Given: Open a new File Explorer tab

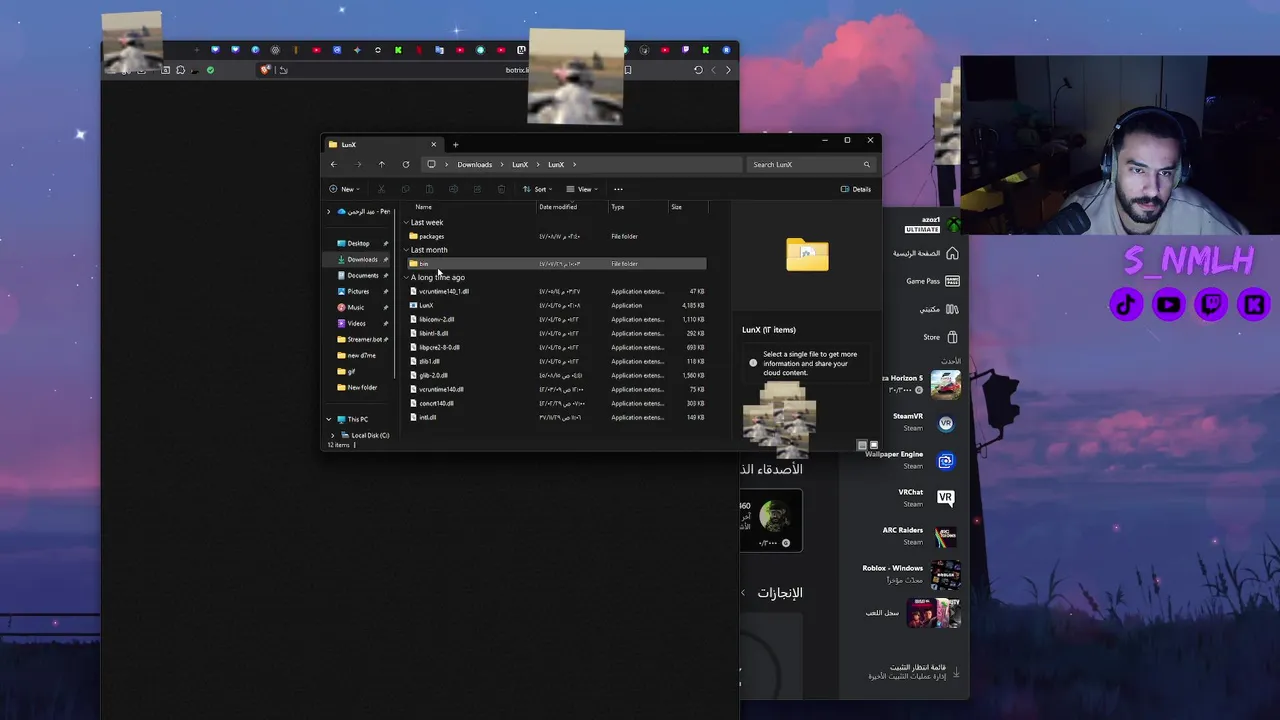Looking at the screenshot, I should coord(455,145).
